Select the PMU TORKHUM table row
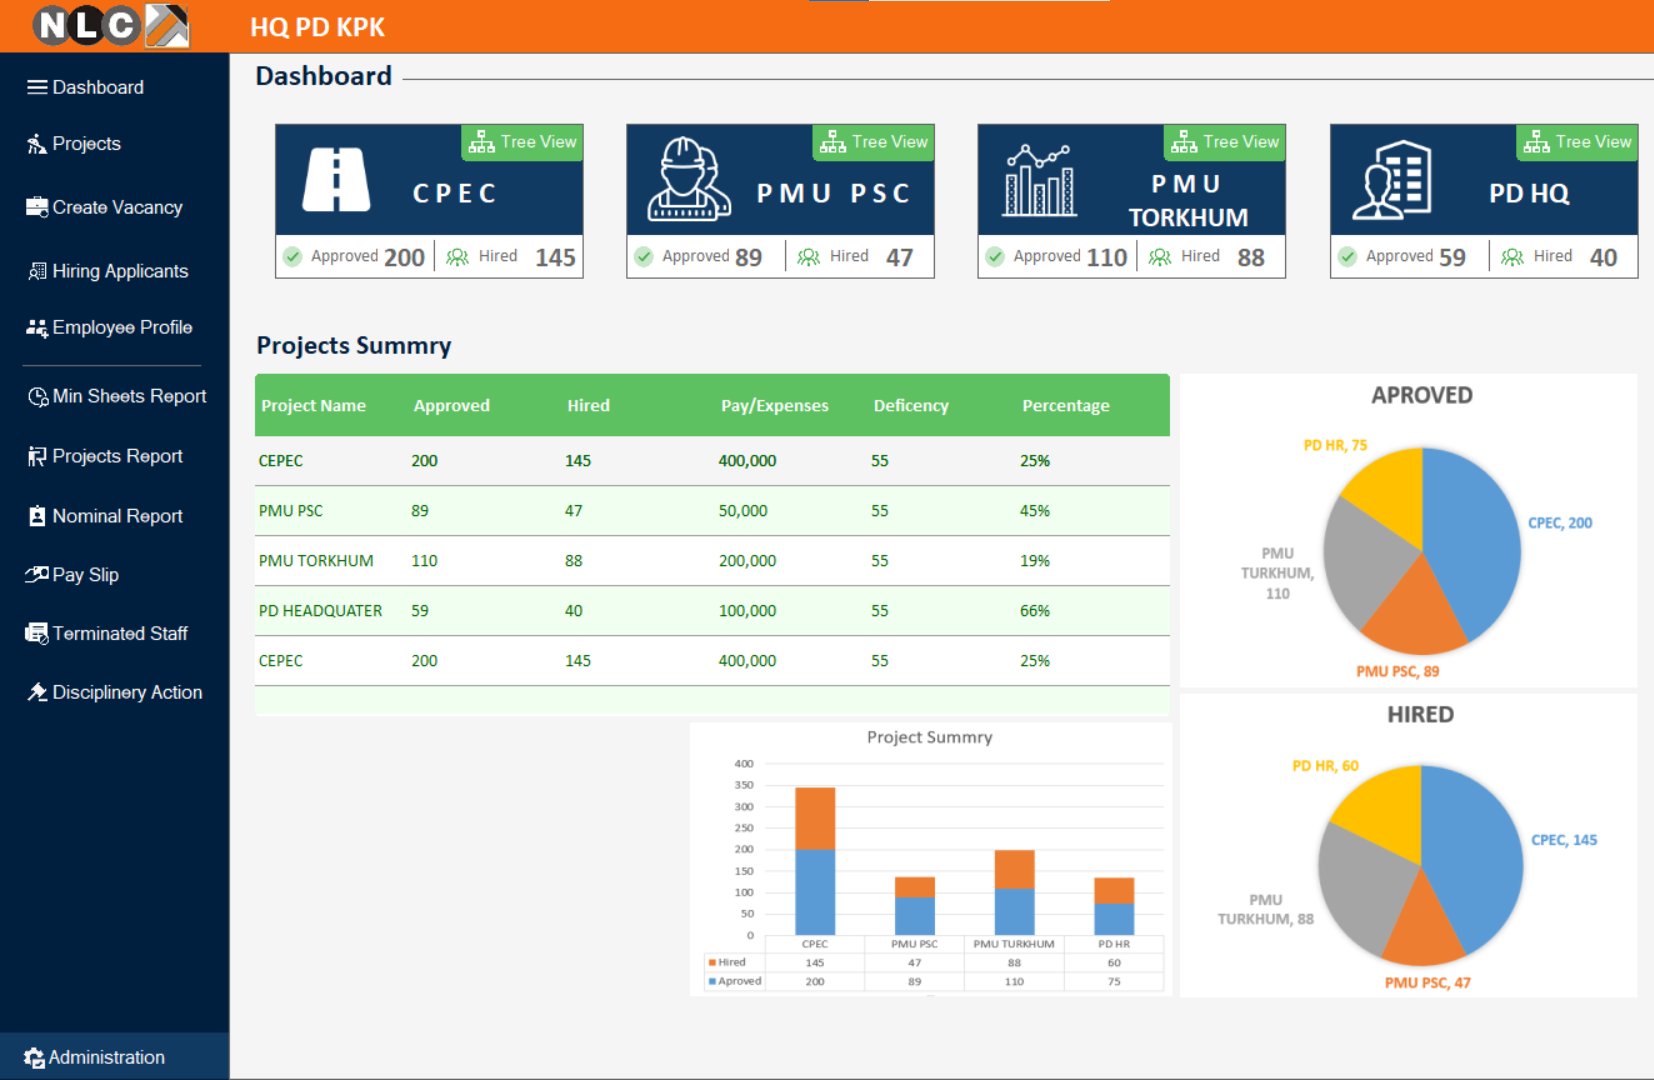Screen dimensions: 1654x1080 pyautogui.click(x=712, y=561)
